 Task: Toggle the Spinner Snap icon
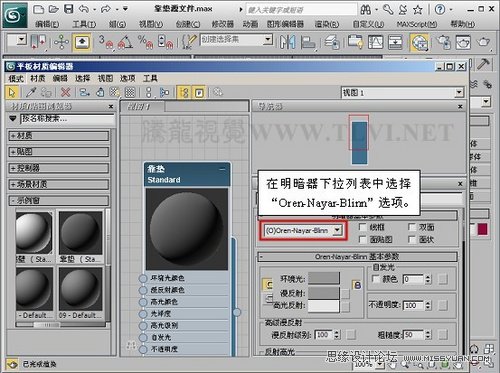[x=165, y=42]
